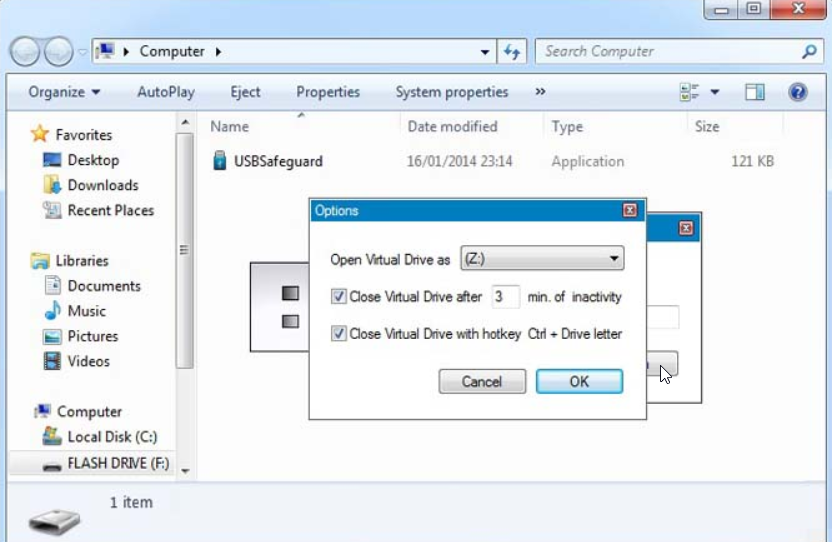Click the 121 KB size cell

point(752,161)
